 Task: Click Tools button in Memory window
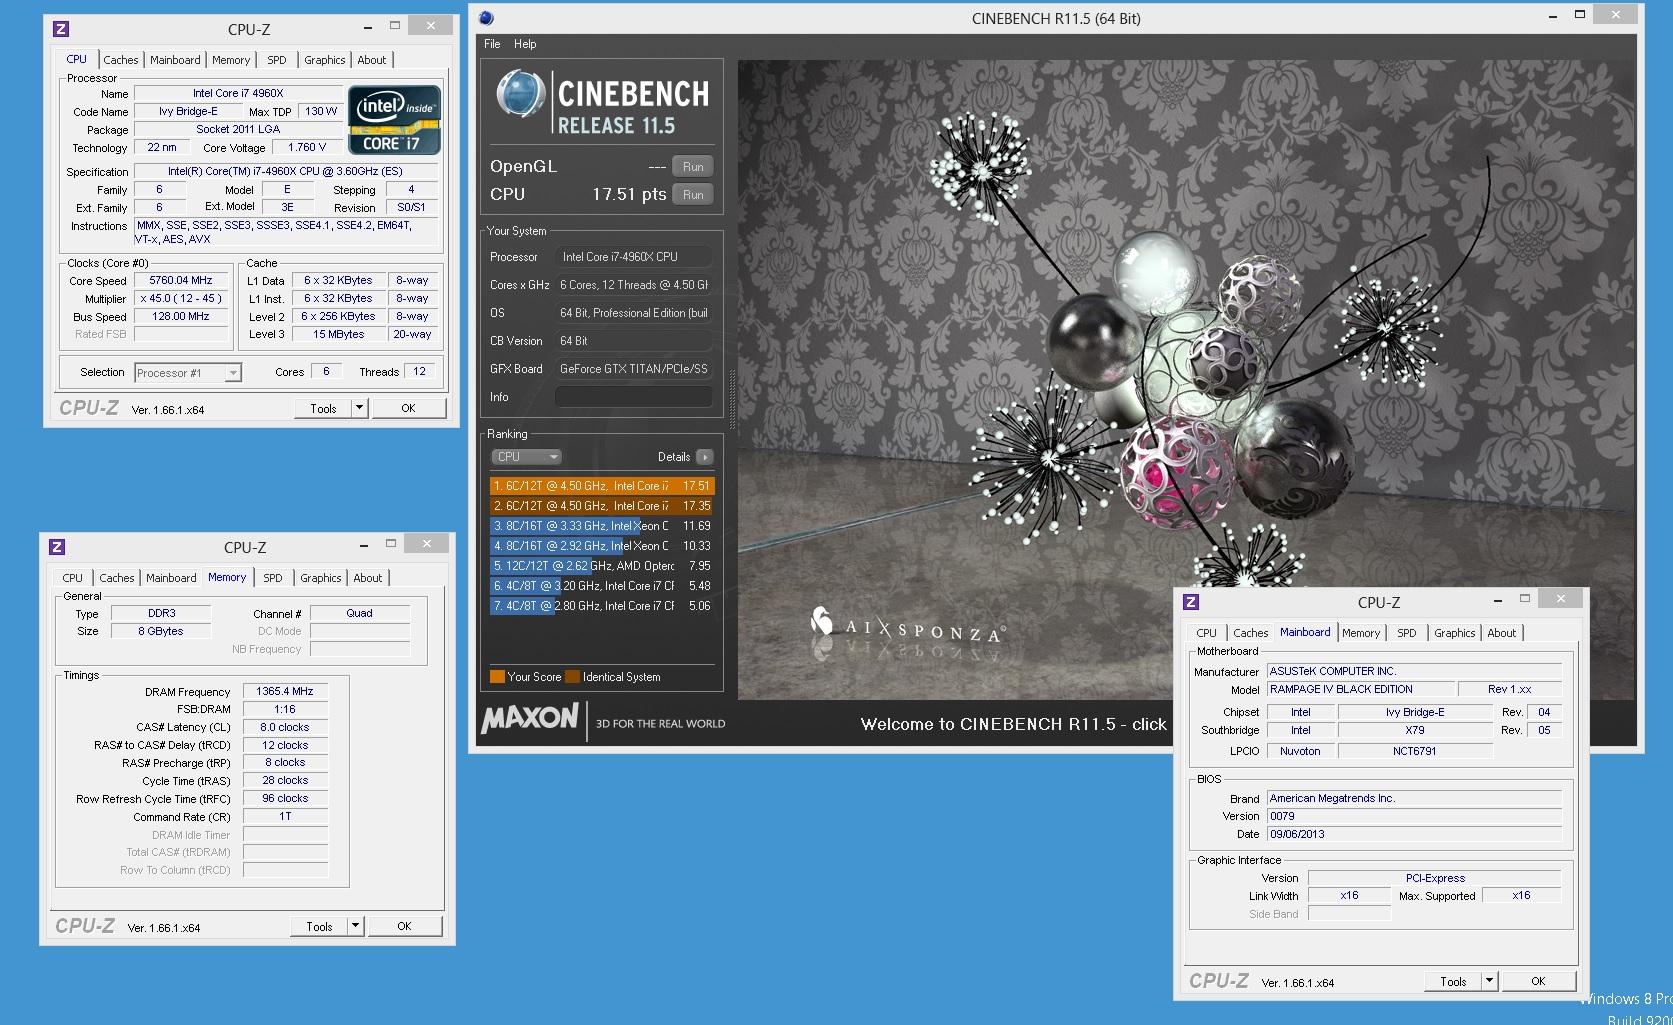pos(319,926)
